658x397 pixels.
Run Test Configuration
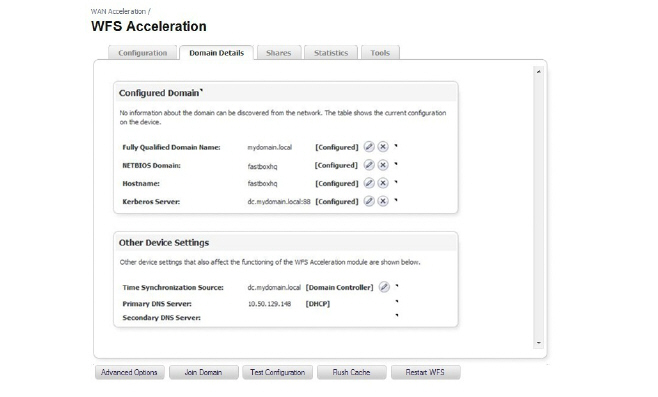pyautogui.click(x=277, y=372)
